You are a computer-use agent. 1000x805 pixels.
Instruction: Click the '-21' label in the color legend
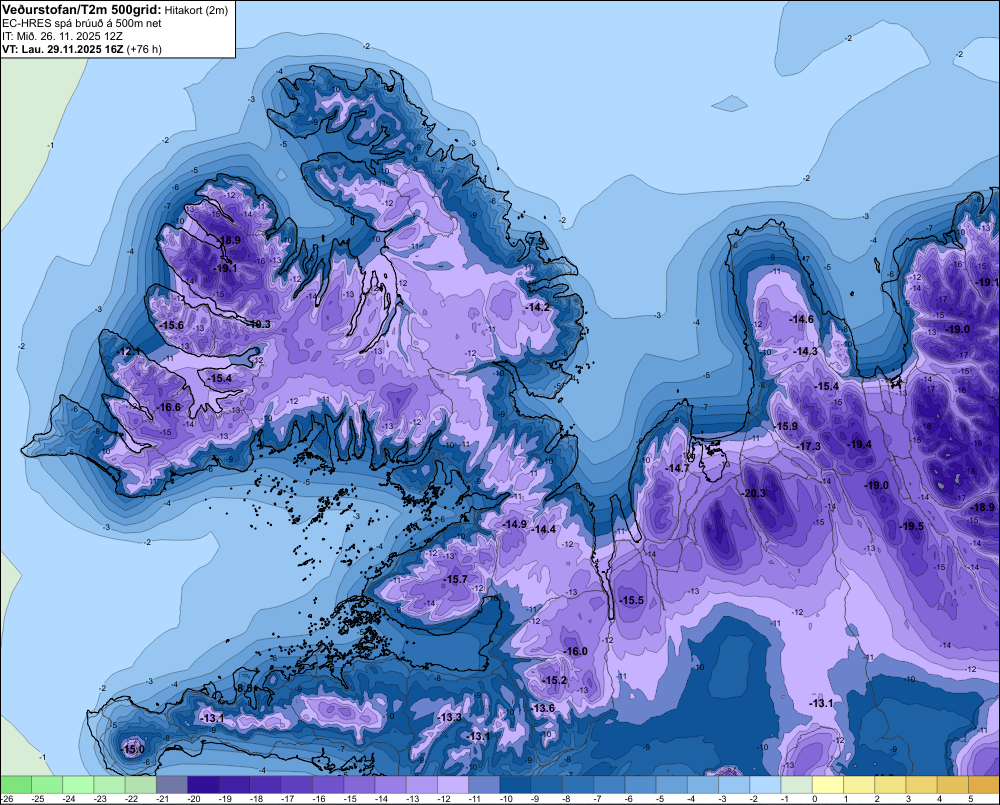point(162,799)
